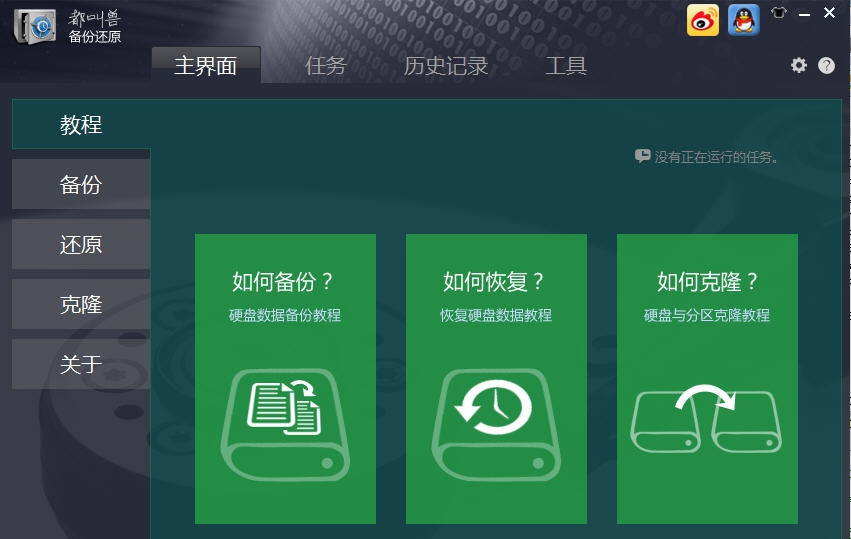
Task: Switch to the 任务 tab
Action: click(326, 66)
